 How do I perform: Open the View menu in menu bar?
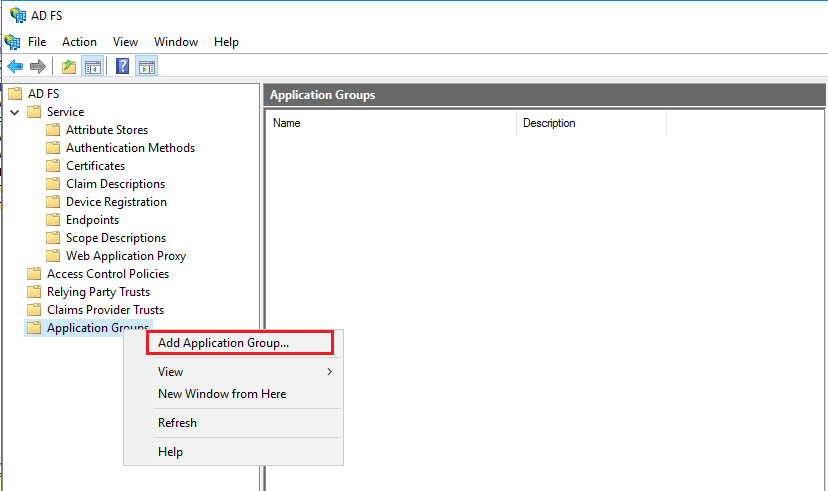tap(125, 42)
